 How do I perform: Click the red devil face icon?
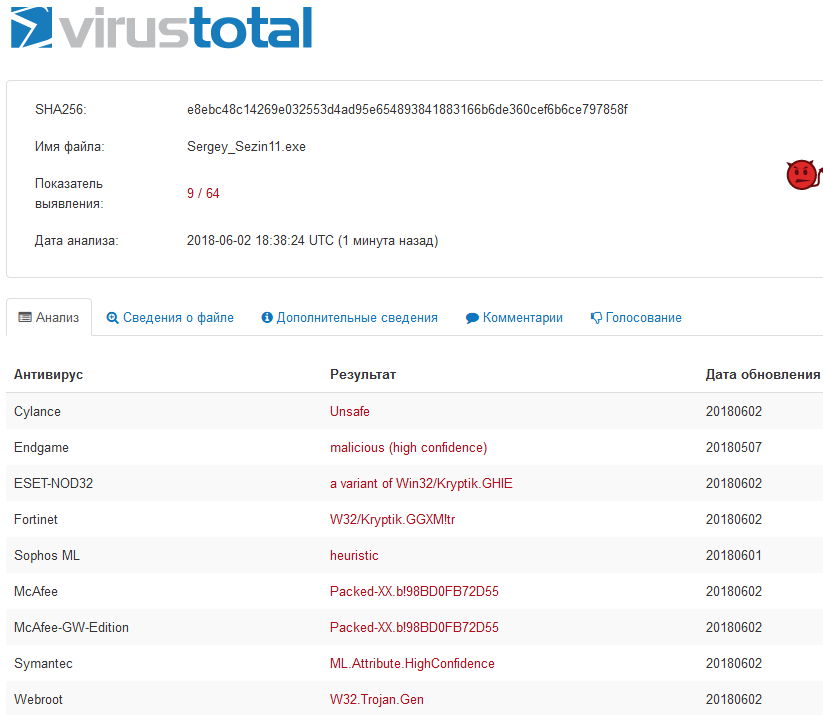(801, 175)
